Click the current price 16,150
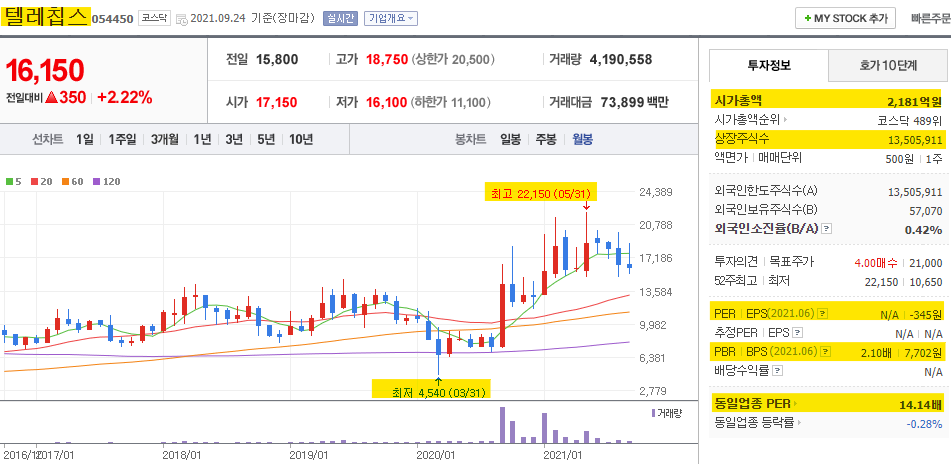The height and width of the screenshot is (464, 951). click(45, 70)
